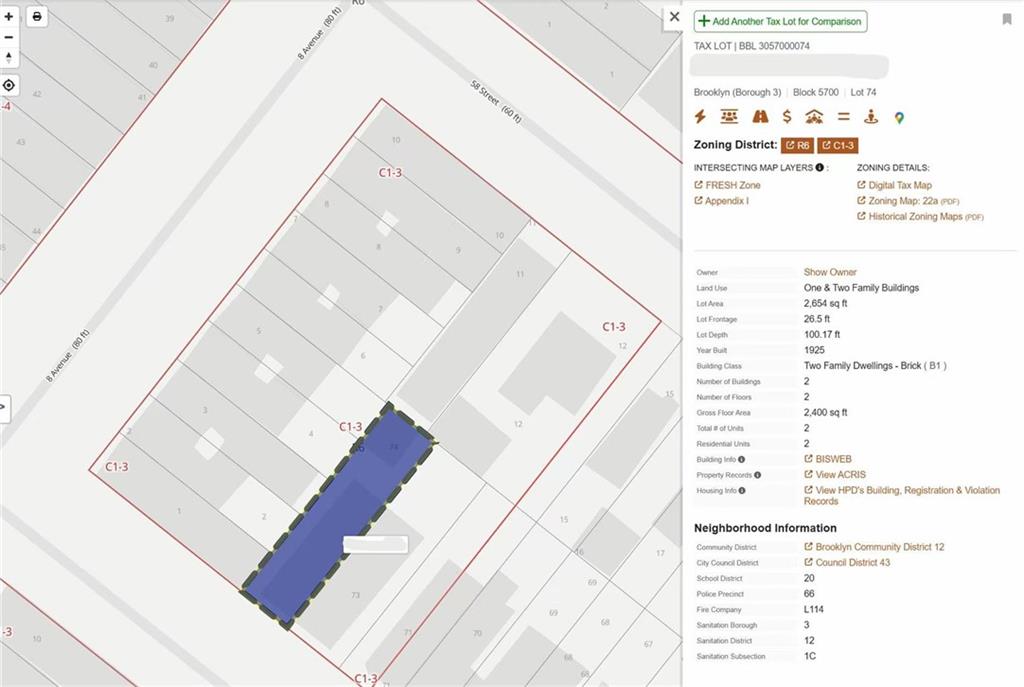
Task: Expand the collapsed left sidebar arrow
Action: tap(4, 408)
